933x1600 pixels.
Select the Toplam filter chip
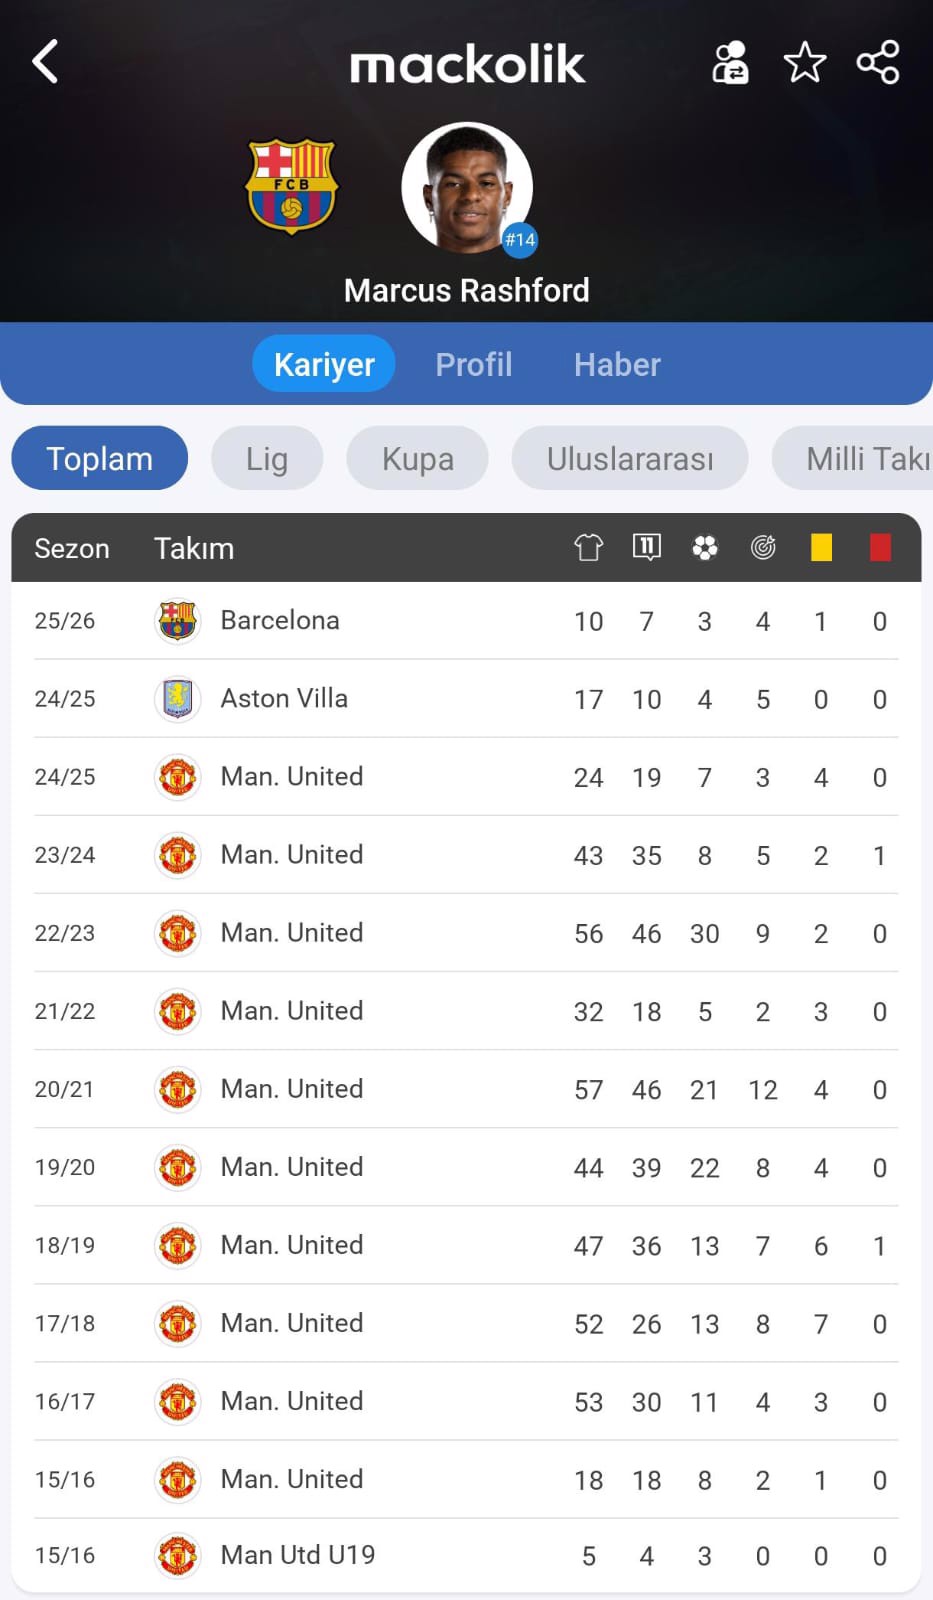tap(100, 458)
